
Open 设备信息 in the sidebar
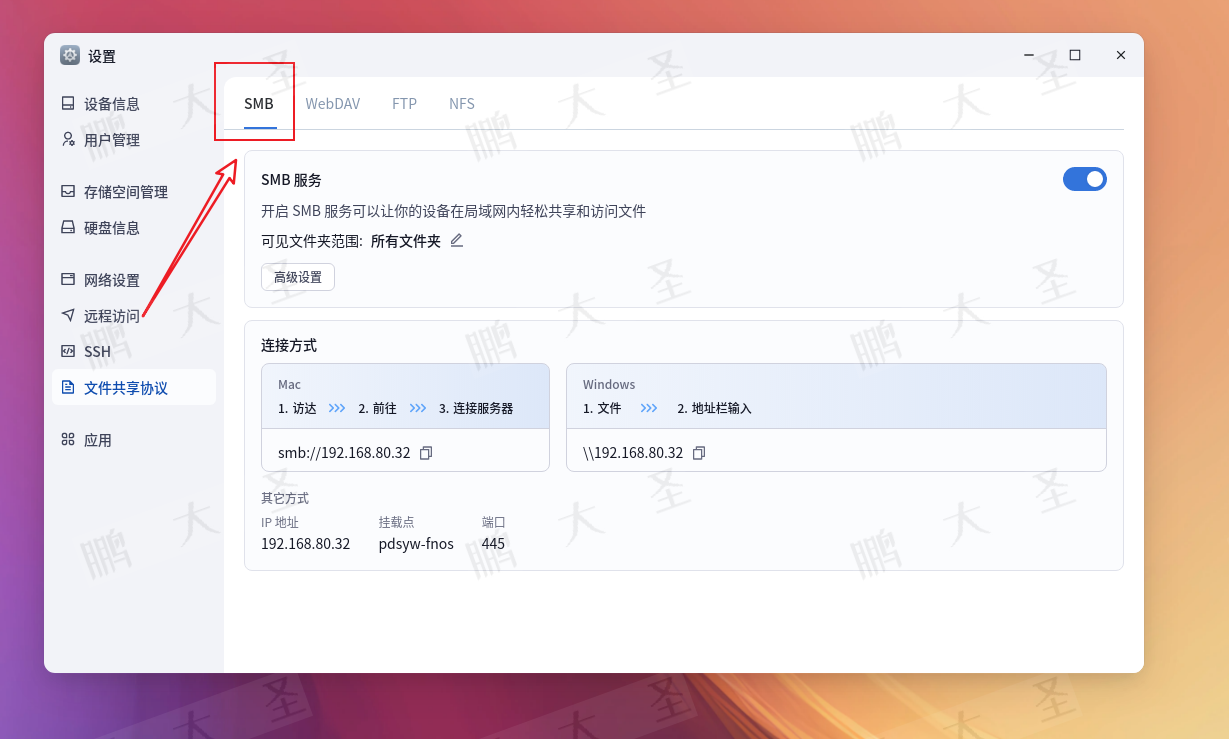pyautogui.click(x=134, y=104)
